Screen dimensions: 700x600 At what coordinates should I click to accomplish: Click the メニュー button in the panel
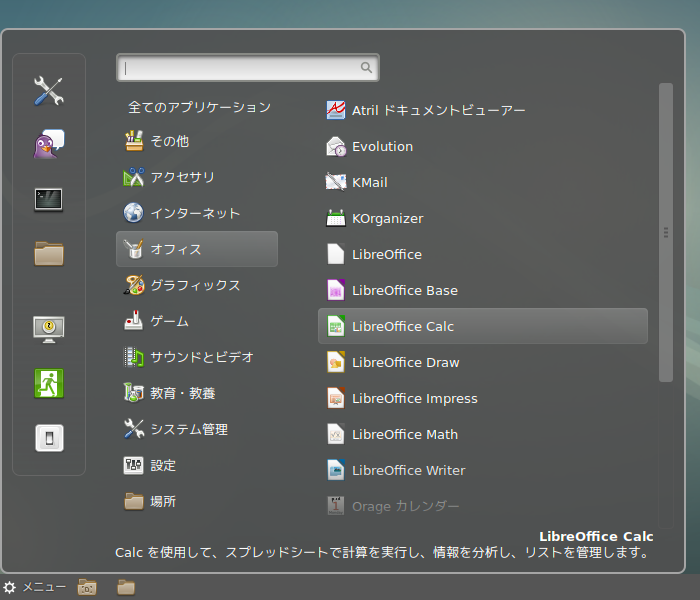click(x=35, y=587)
